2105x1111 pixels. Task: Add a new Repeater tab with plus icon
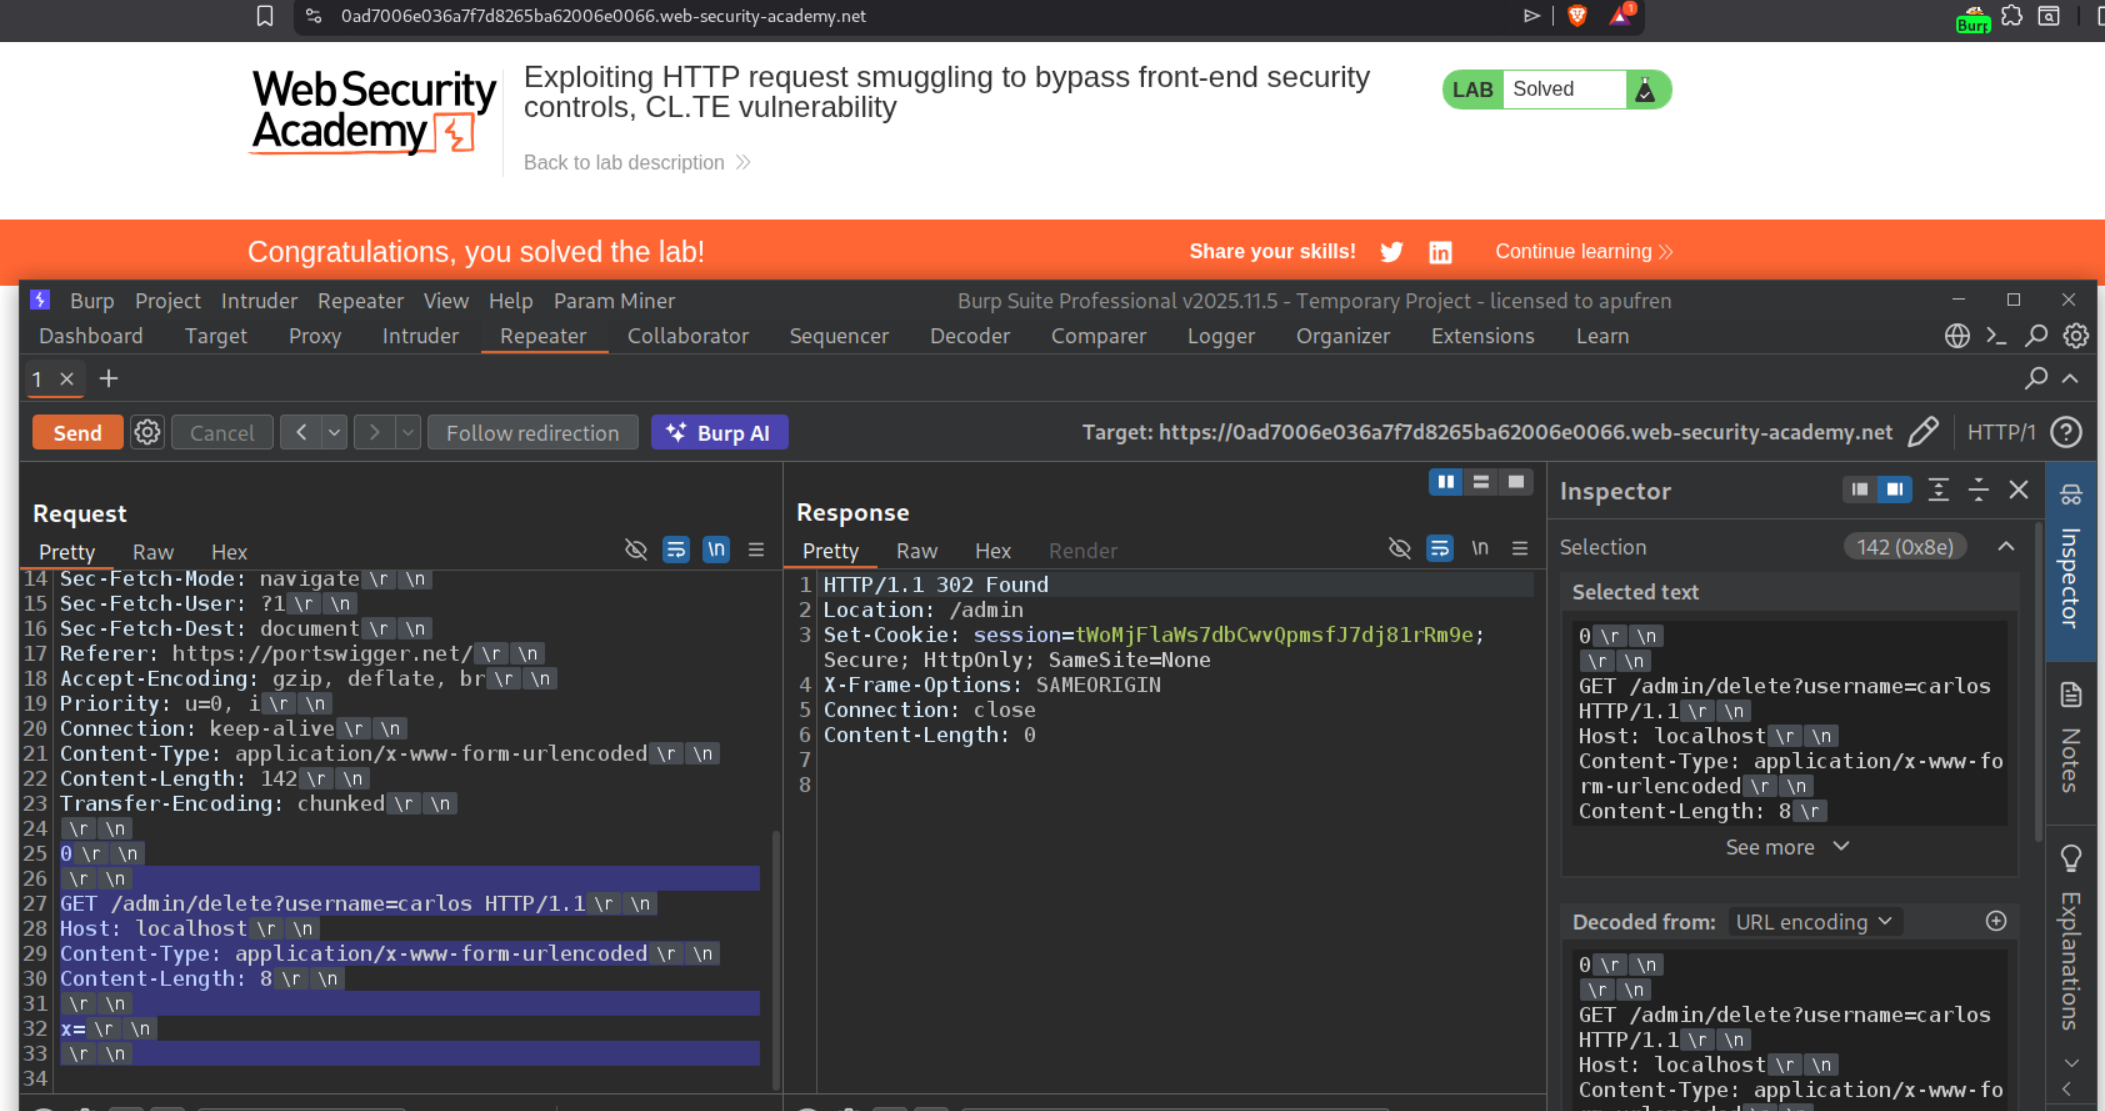coord(109,379)
